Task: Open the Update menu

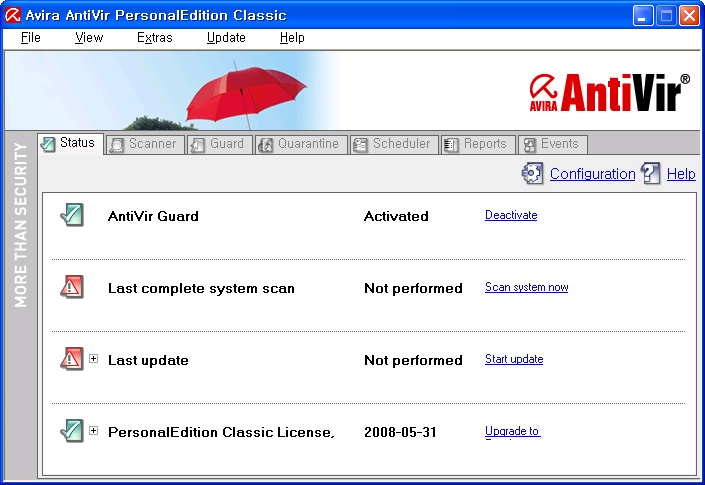Action: (226, 38)
